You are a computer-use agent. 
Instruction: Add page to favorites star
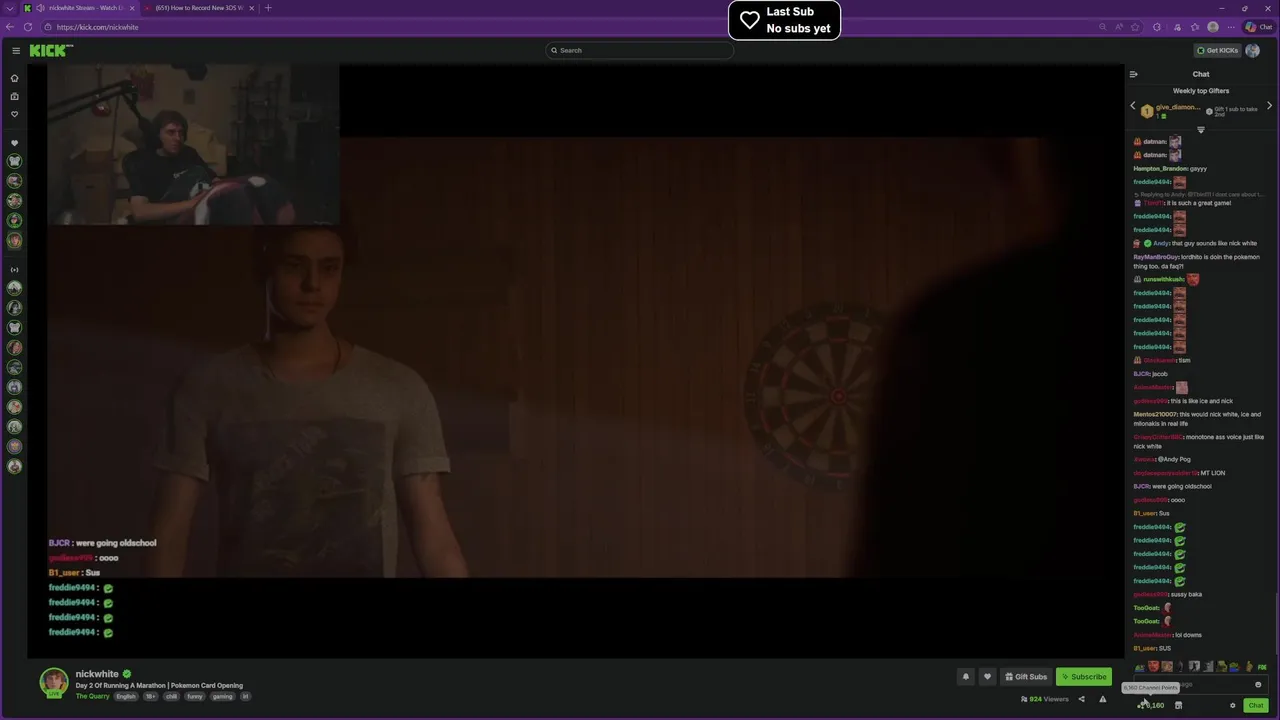[x=1135, y=27]
